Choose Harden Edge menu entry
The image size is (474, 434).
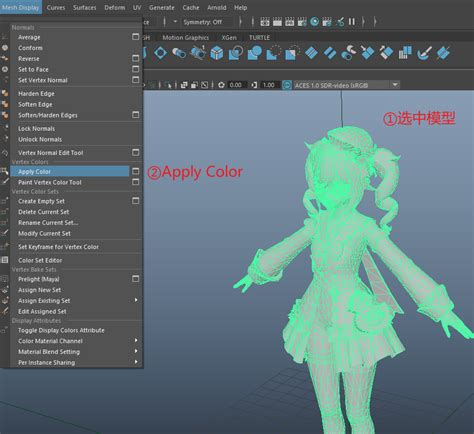[x=36, y=94]
